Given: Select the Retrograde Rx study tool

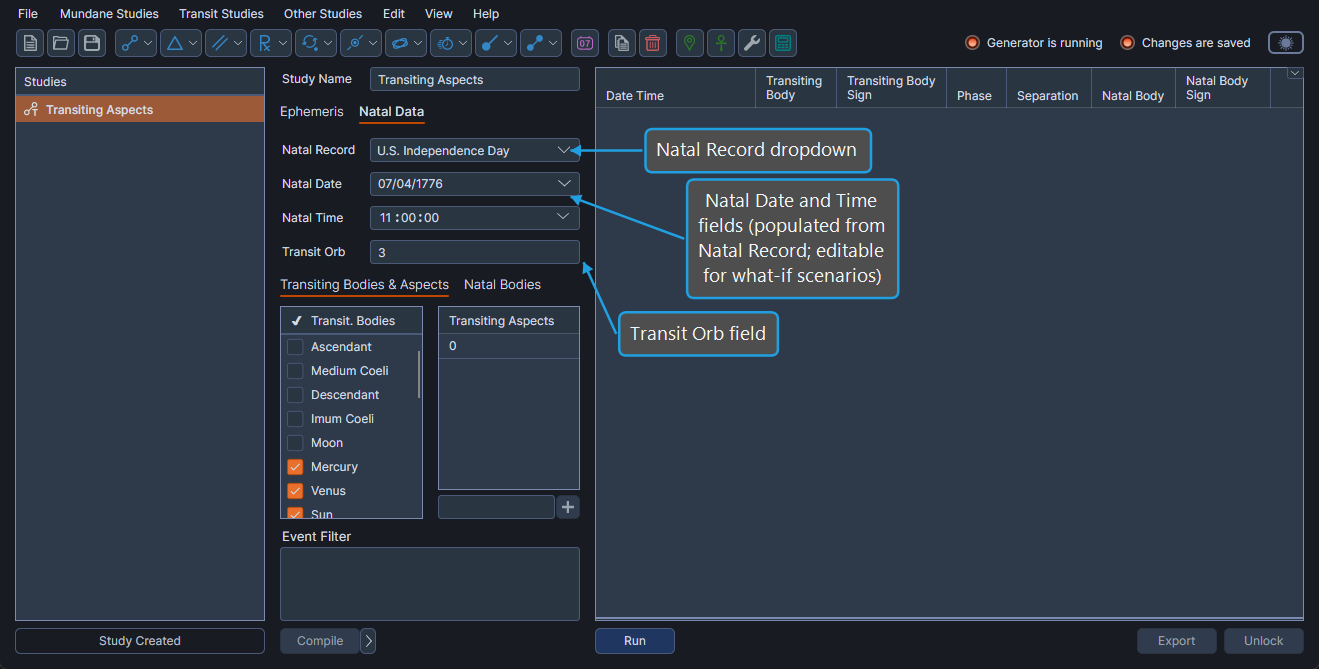Looking at the screenshot, I should point(271,43).
